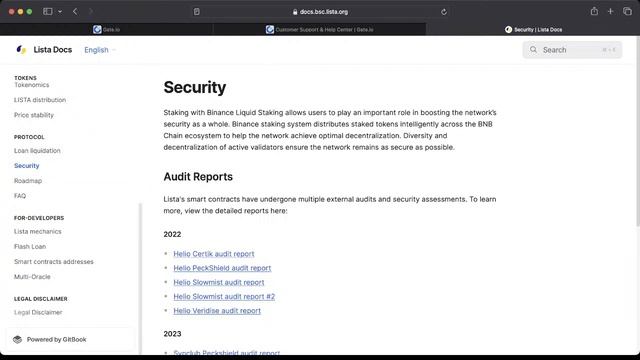Viewport: 640px width, 360px height.
Task: Click the page vertical scrollbar
Action: point(638,131)
